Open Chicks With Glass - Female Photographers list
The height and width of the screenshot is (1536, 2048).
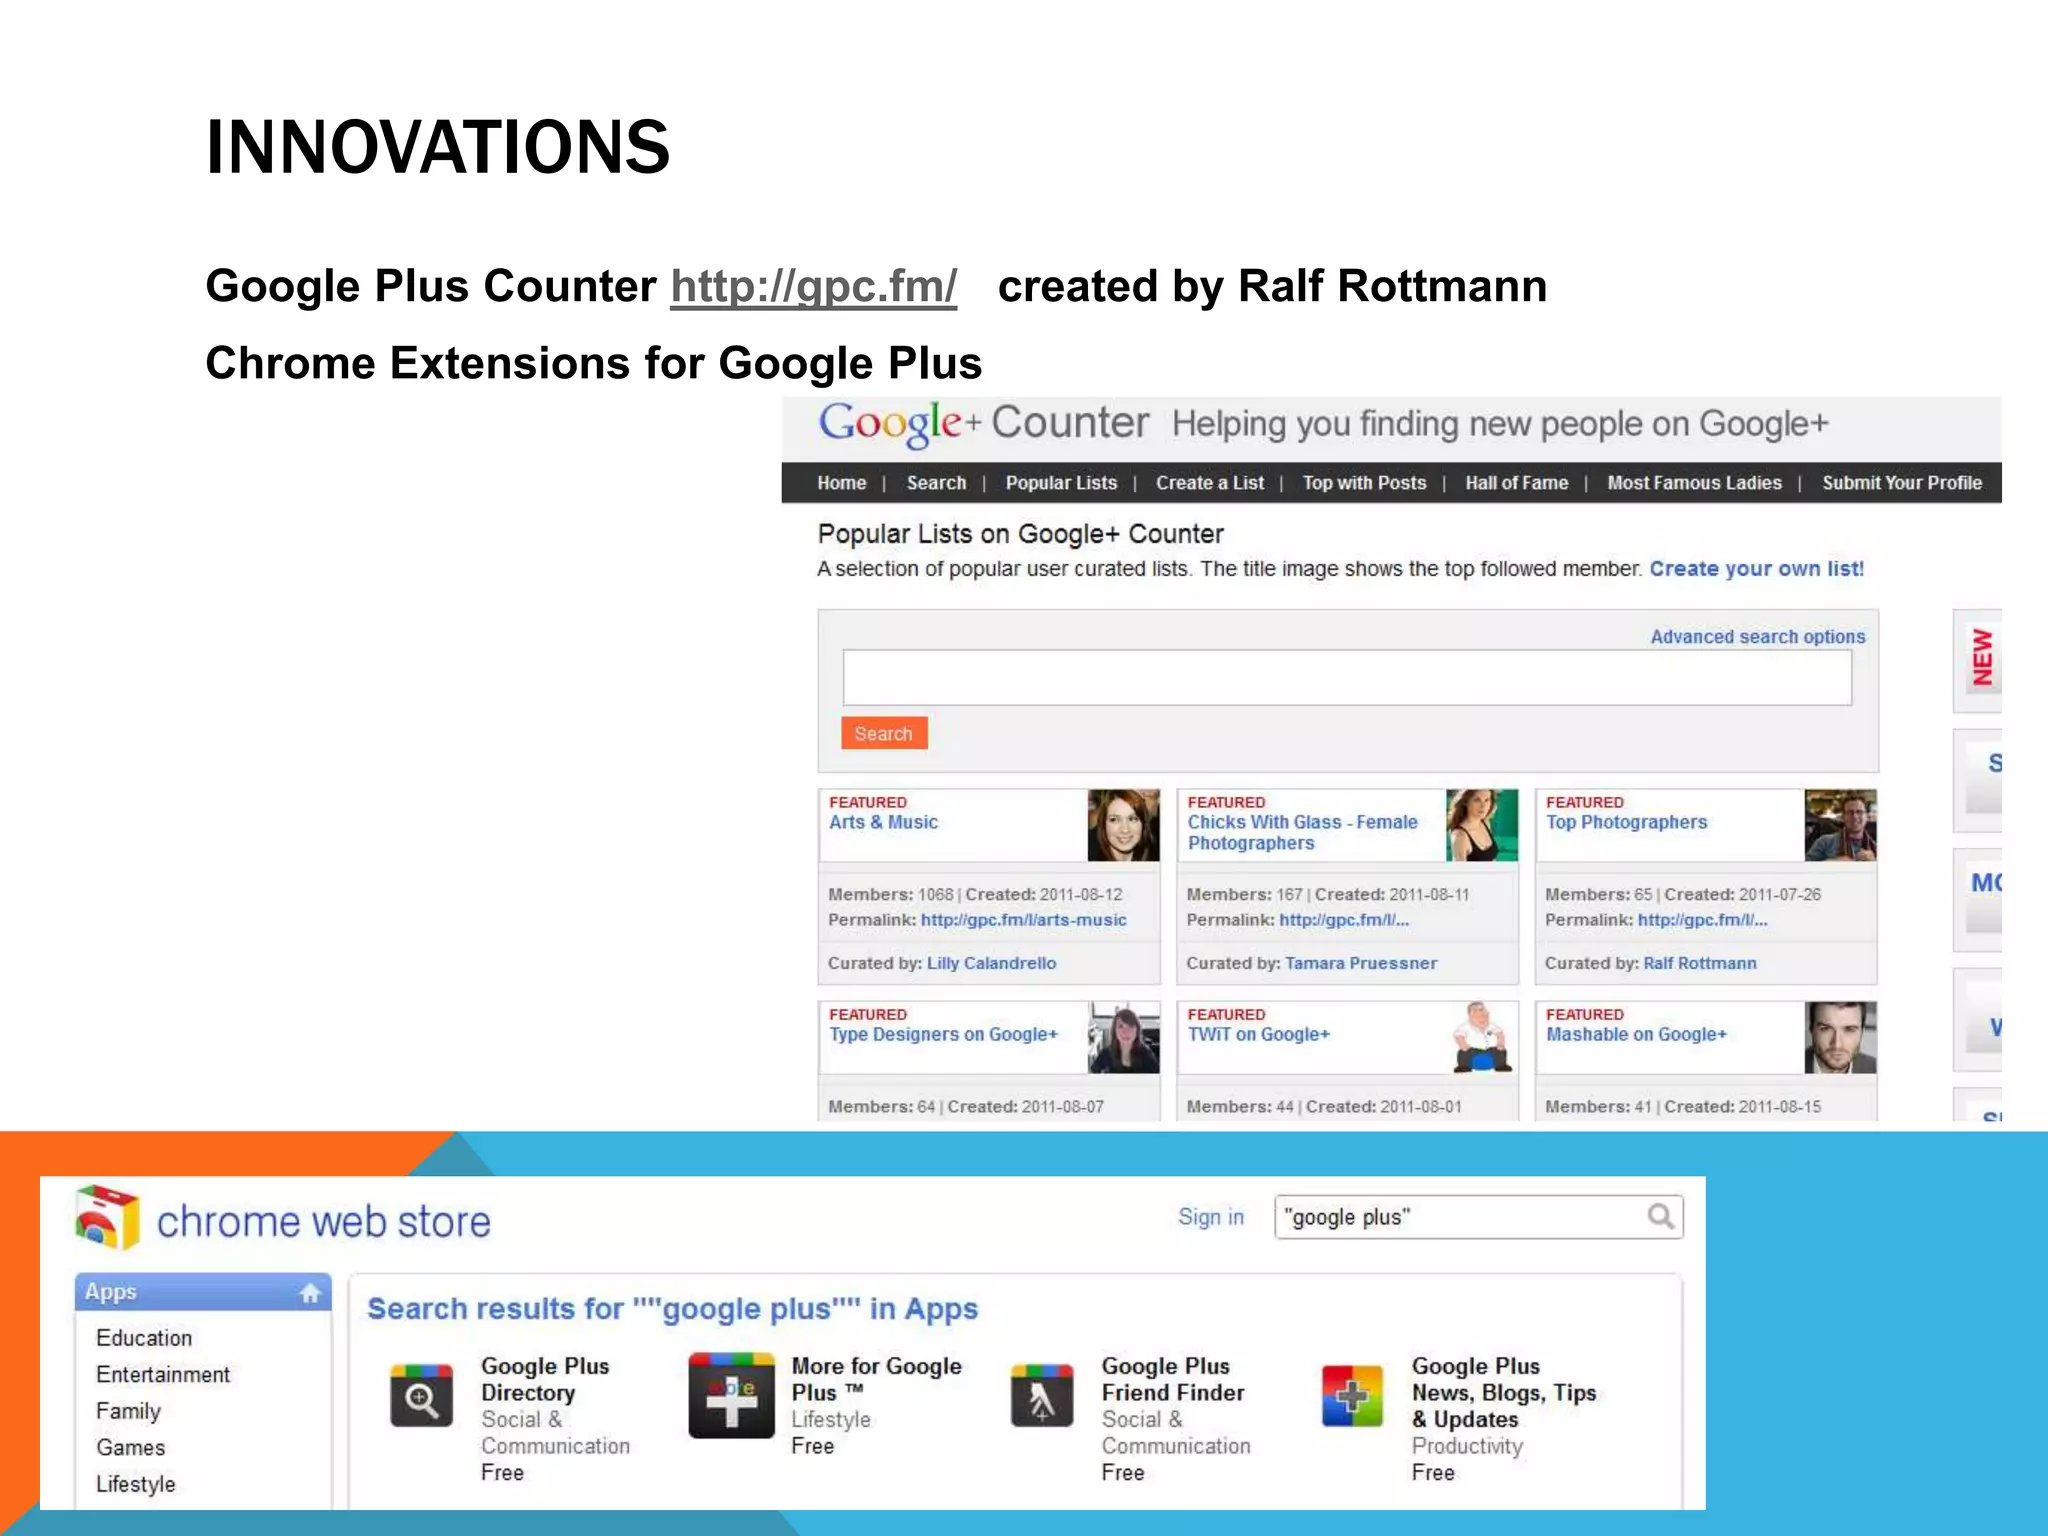pos(1302,832)
